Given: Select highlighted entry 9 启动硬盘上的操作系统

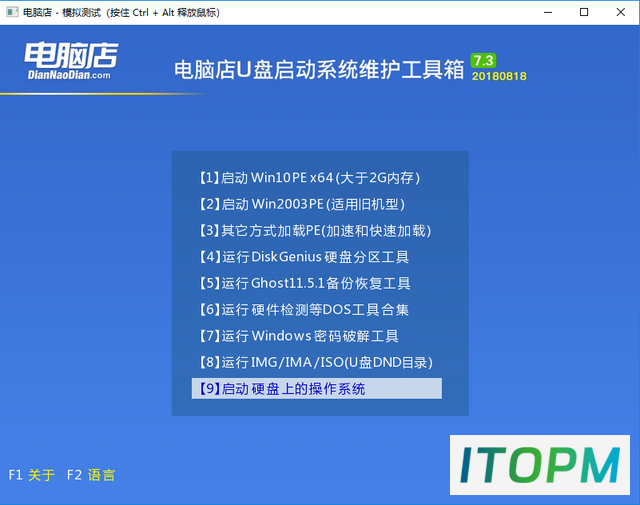Looking at the screenshot, I should (317, 388).
